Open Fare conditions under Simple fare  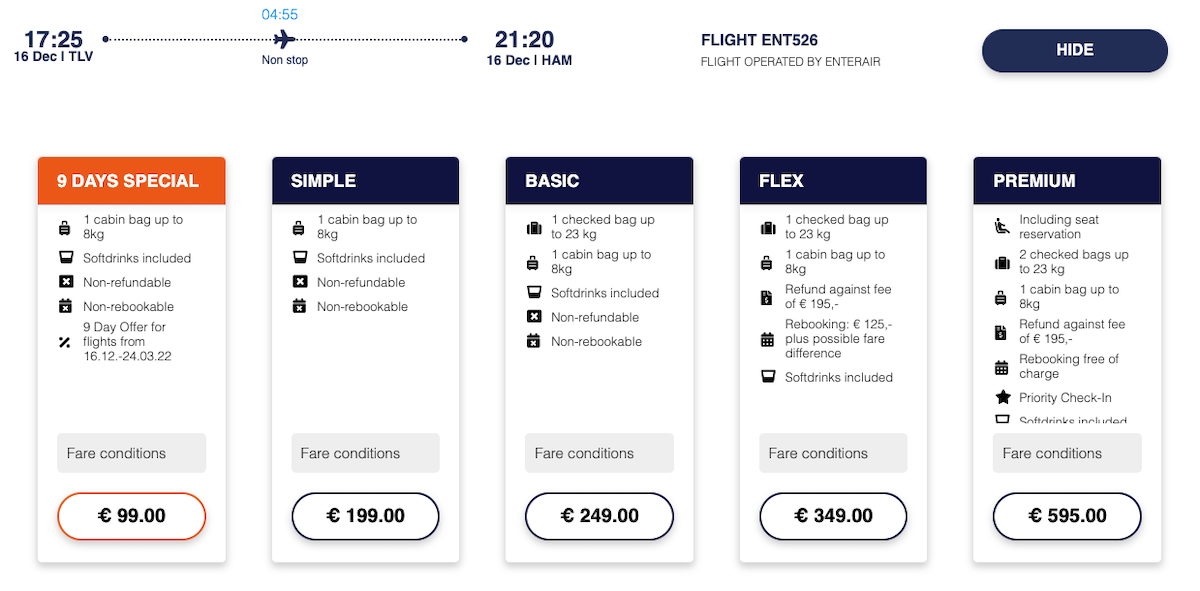coord(366,453)
